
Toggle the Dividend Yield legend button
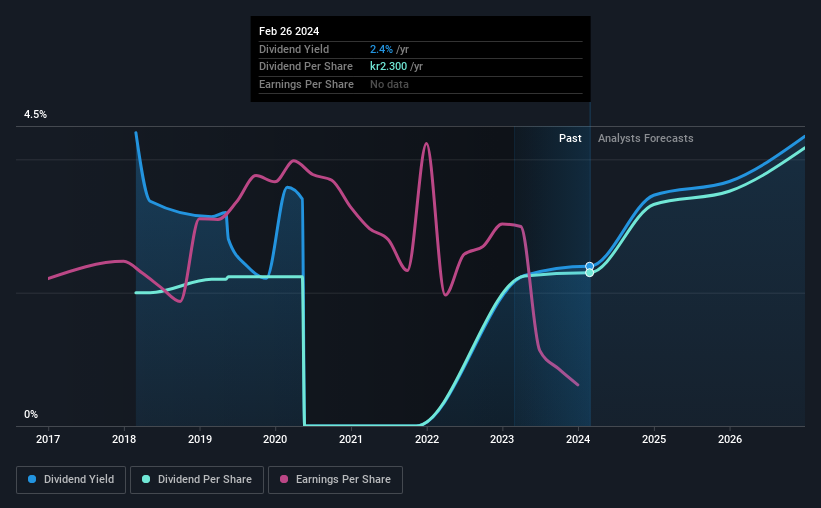pyautogui.click(x=71, y=480)
